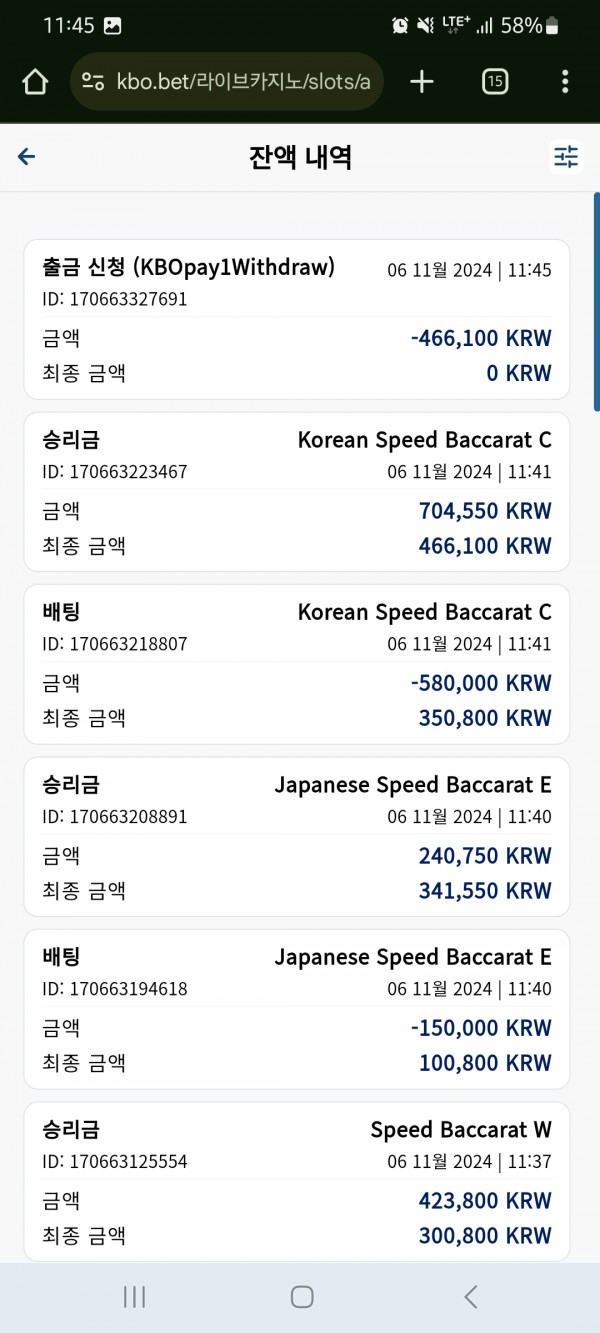
Task: Select the Japanese Speed Baccarat E win entry
Action: (x=297, y=837)
